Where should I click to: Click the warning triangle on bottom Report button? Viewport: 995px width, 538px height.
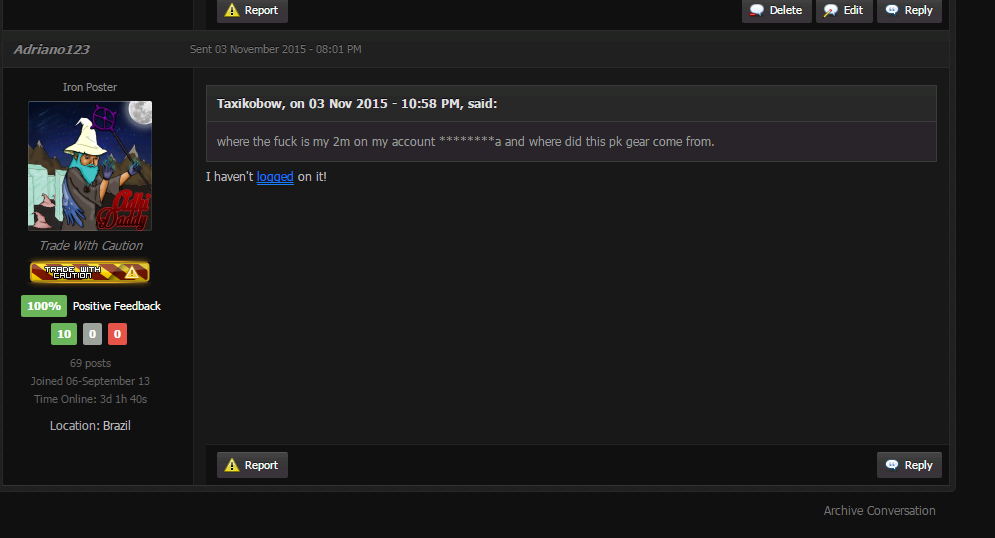pos(232,465)
